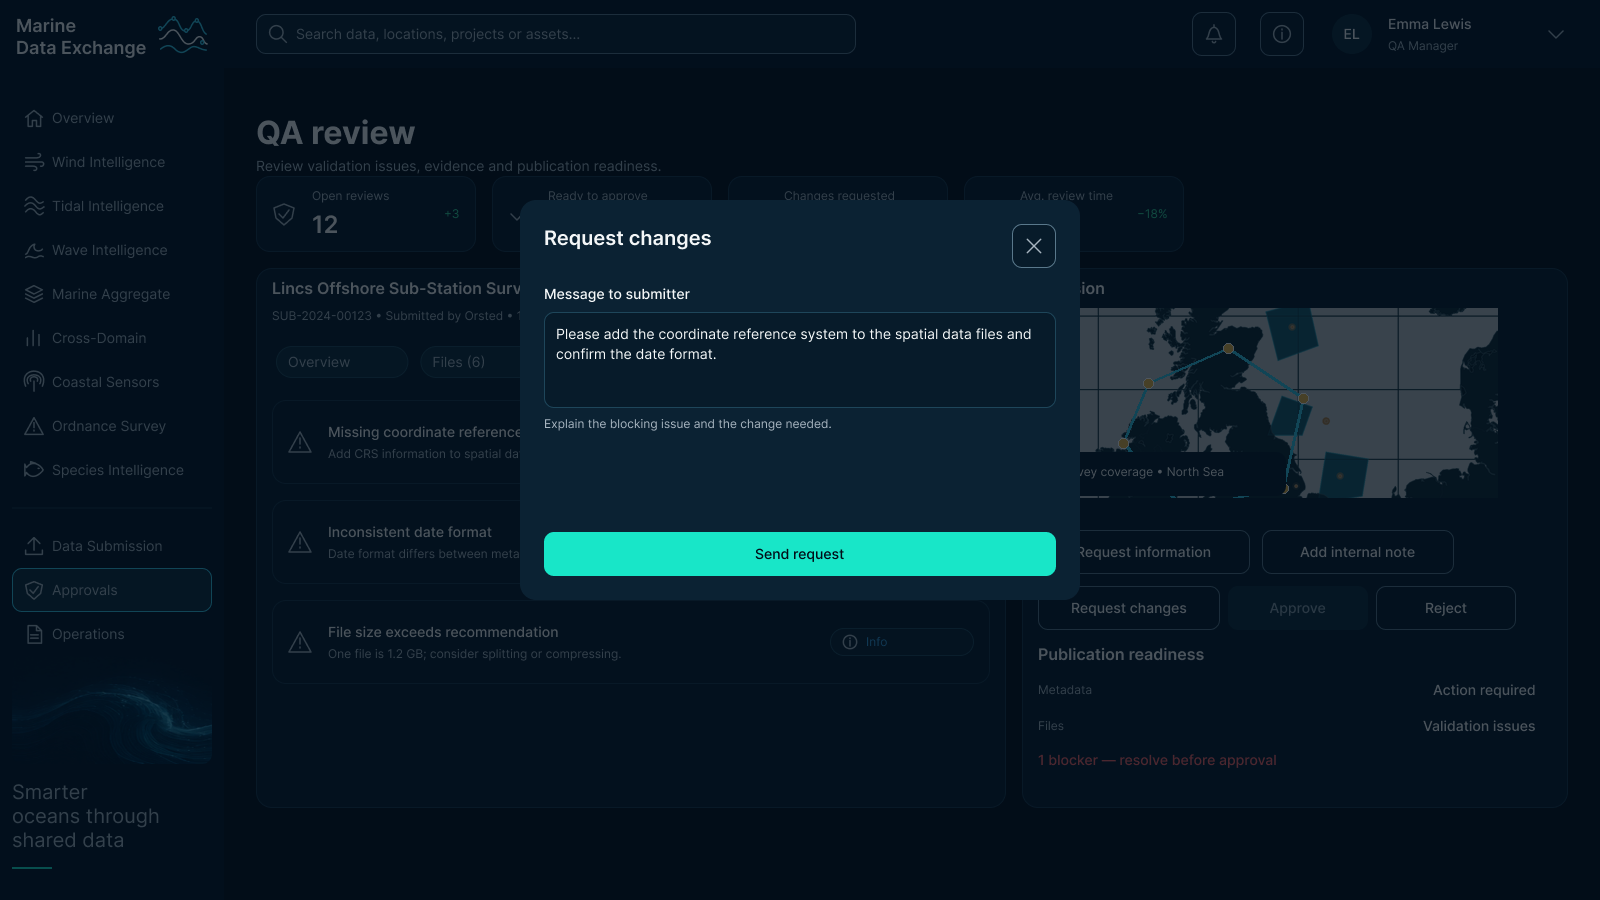This screenshot has height=900, width=1600.
Task: Click warning icon for Missing coordinate reference
Action: [300, 442]
